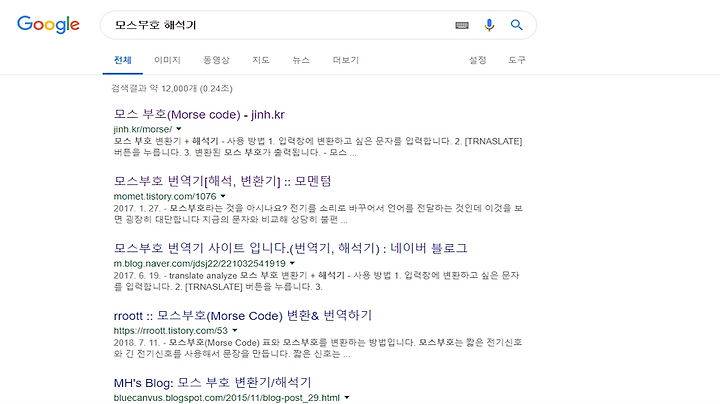Screen dimensions: 720x404
Task: Click the jinh.kr/morse/ URL text
Action: pos(143,129)
